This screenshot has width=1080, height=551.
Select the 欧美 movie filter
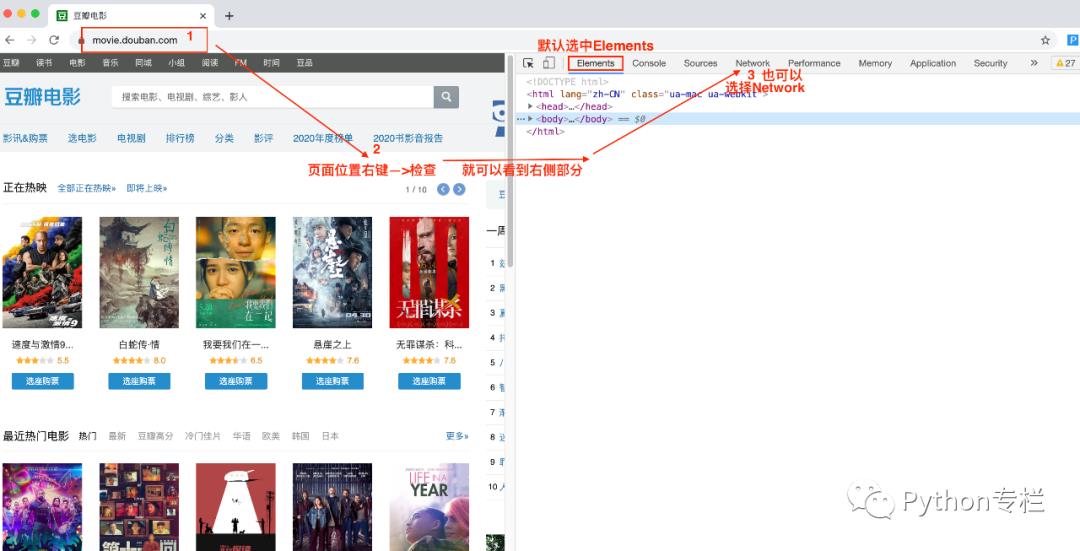pyautogui.click(x=271, y=437)
